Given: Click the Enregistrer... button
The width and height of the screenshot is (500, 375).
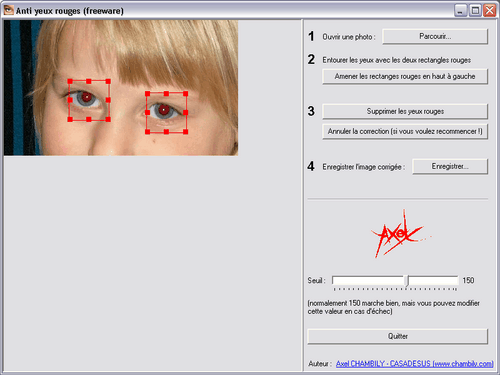Looking at the screenshot, I should (450, 166).
